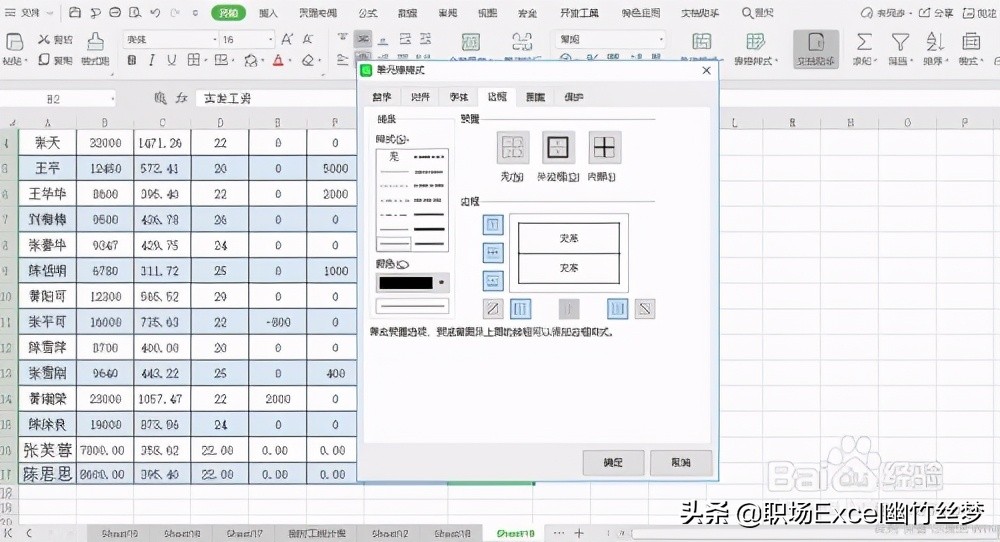
Task: Open the font name dropdown in ribbon
Action: coord(214,40)
